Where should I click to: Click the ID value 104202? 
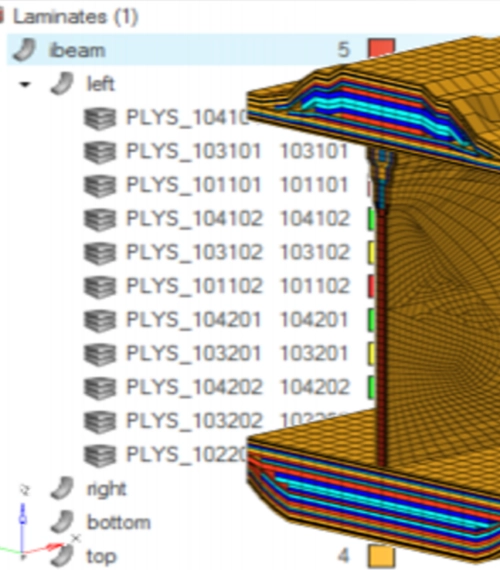[x=315, y=387]
